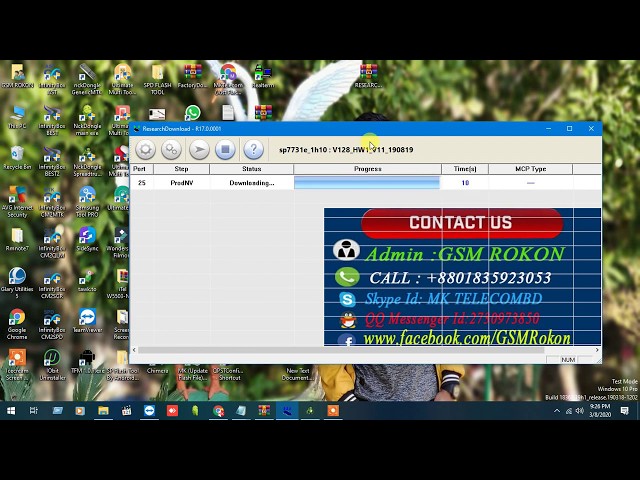Click the download progress bar

[367, 183]
